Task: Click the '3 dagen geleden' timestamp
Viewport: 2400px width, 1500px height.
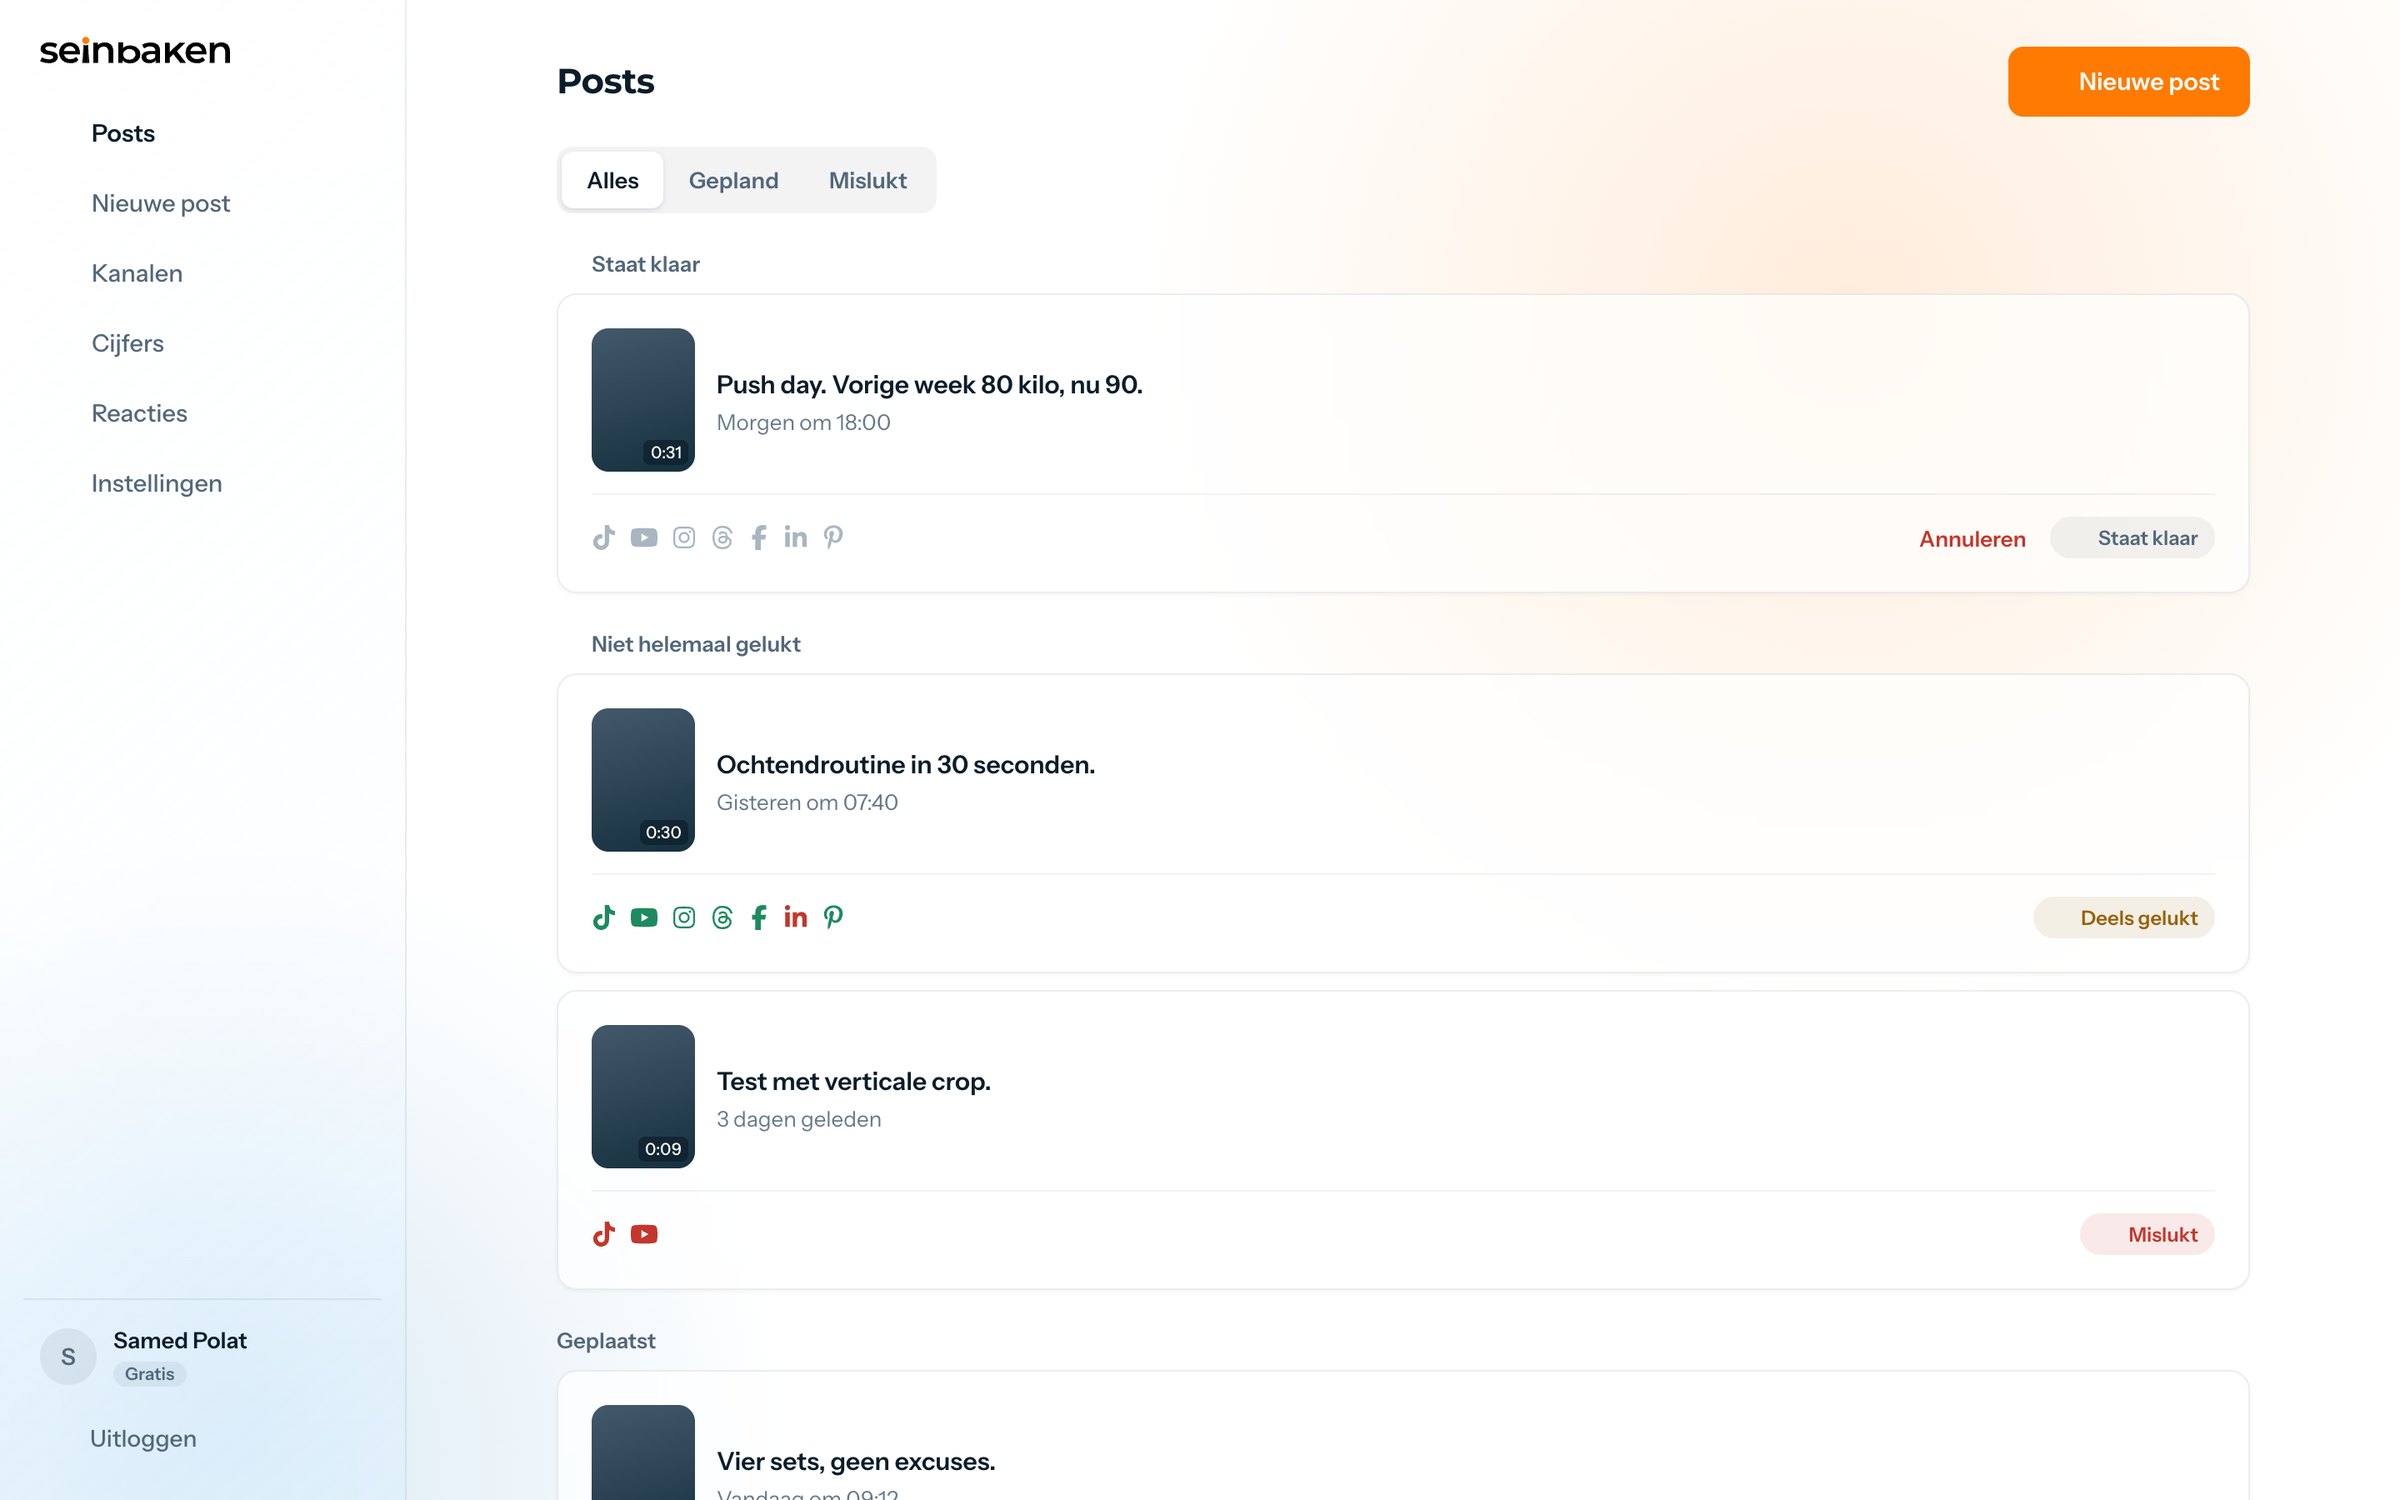Action: [x=799, y=1119]
